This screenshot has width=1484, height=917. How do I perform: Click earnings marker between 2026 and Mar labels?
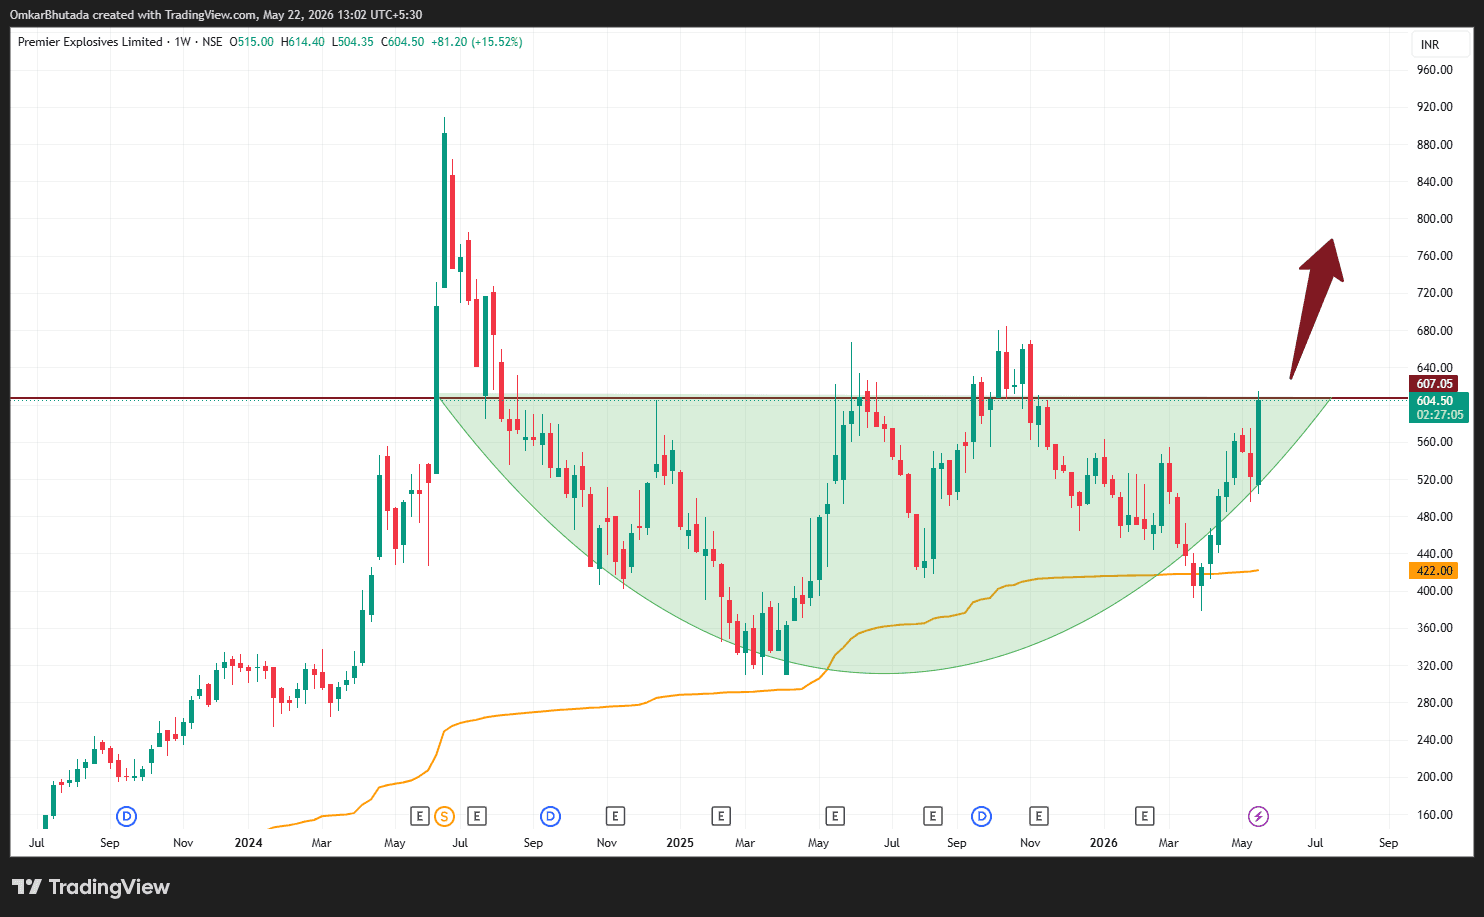click(x=1145, y=817)
